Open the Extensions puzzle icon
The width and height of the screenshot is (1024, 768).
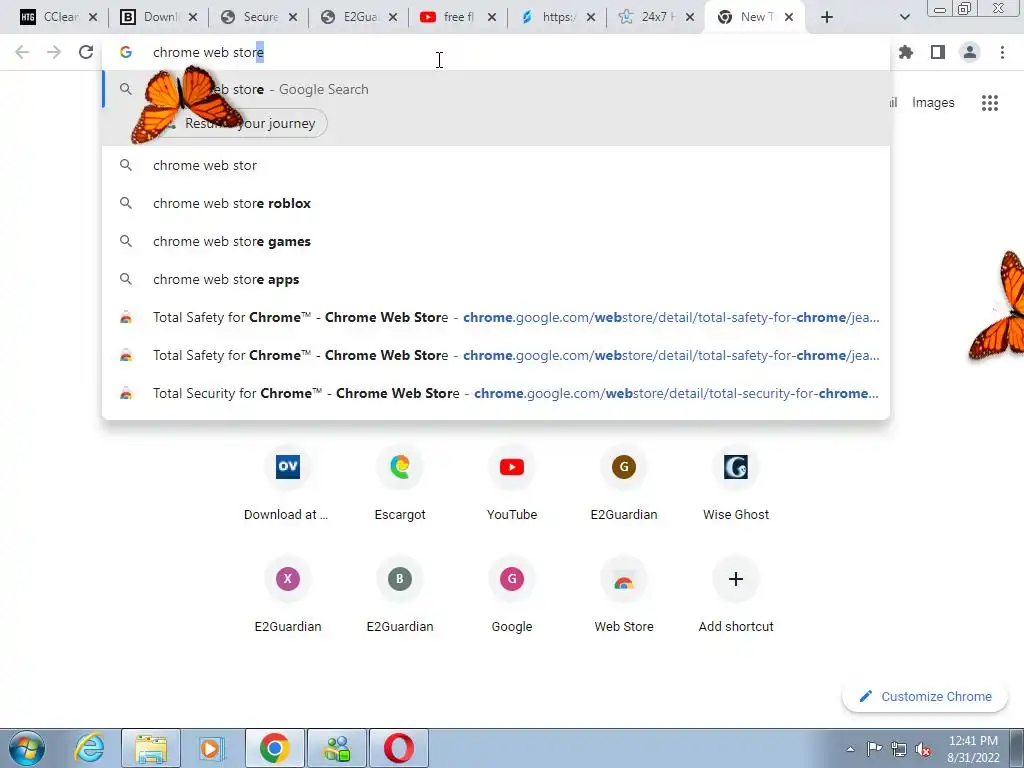[906, 52]
